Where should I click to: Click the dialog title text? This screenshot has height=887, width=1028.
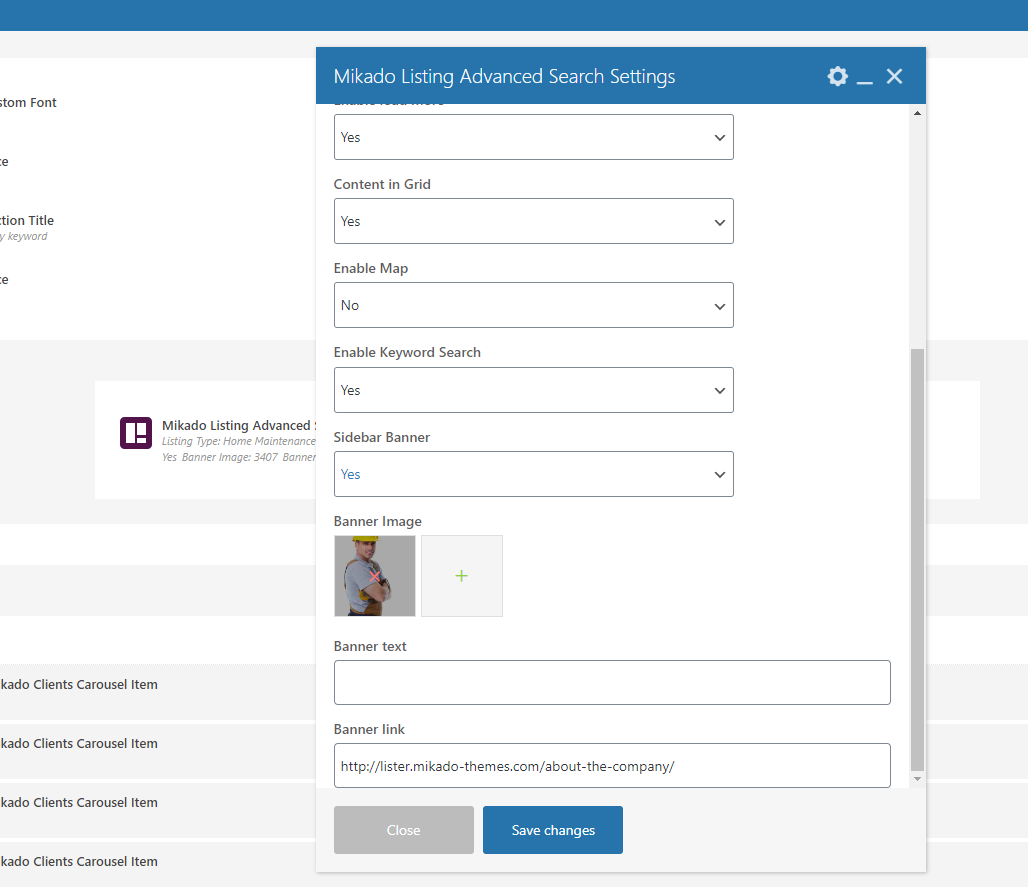coord(504,77)
